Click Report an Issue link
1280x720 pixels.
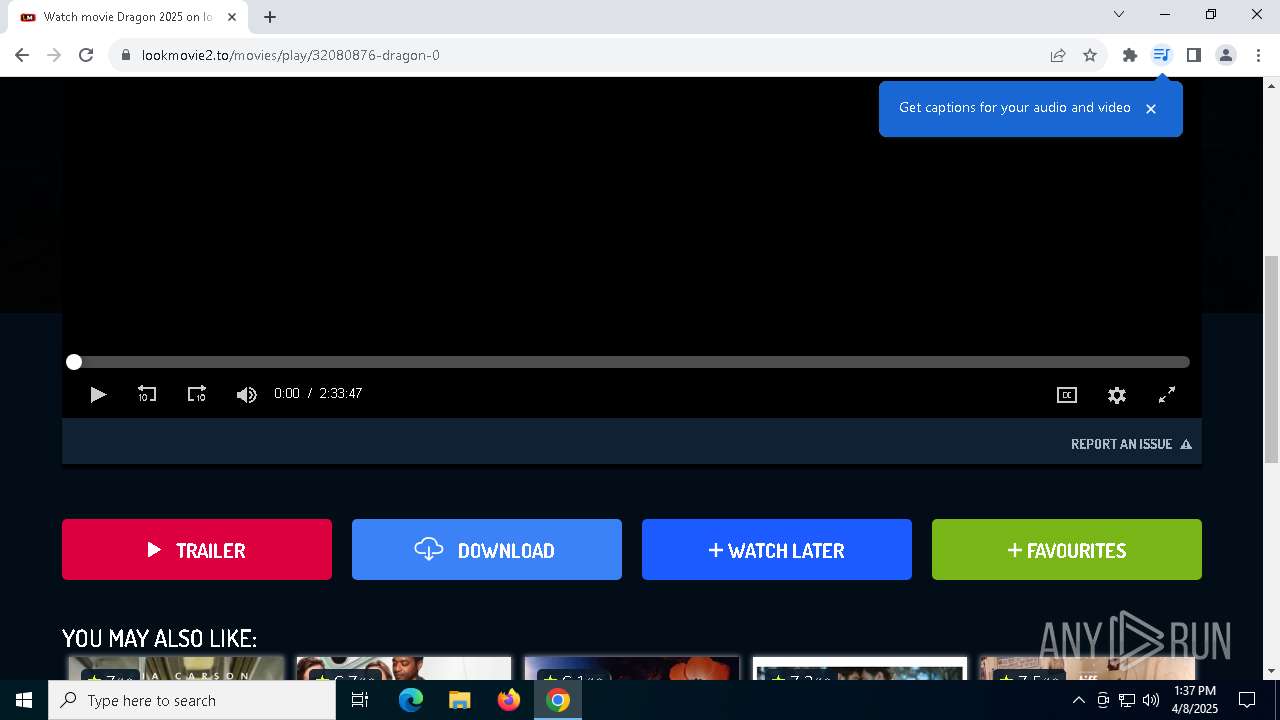(x=1131, y=444)
